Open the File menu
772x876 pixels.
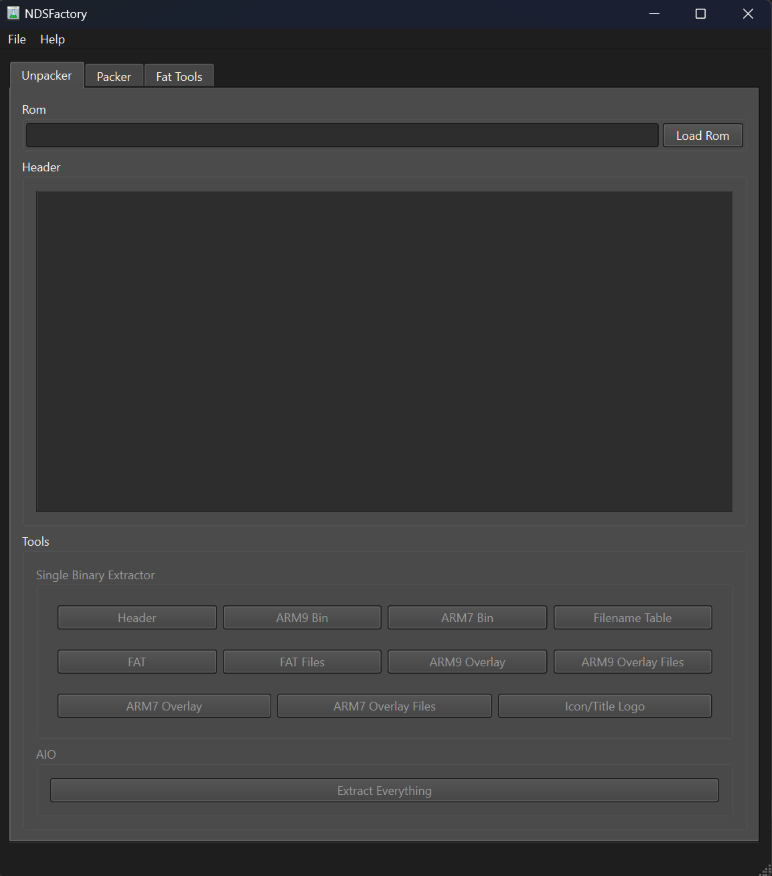[17, 39]
